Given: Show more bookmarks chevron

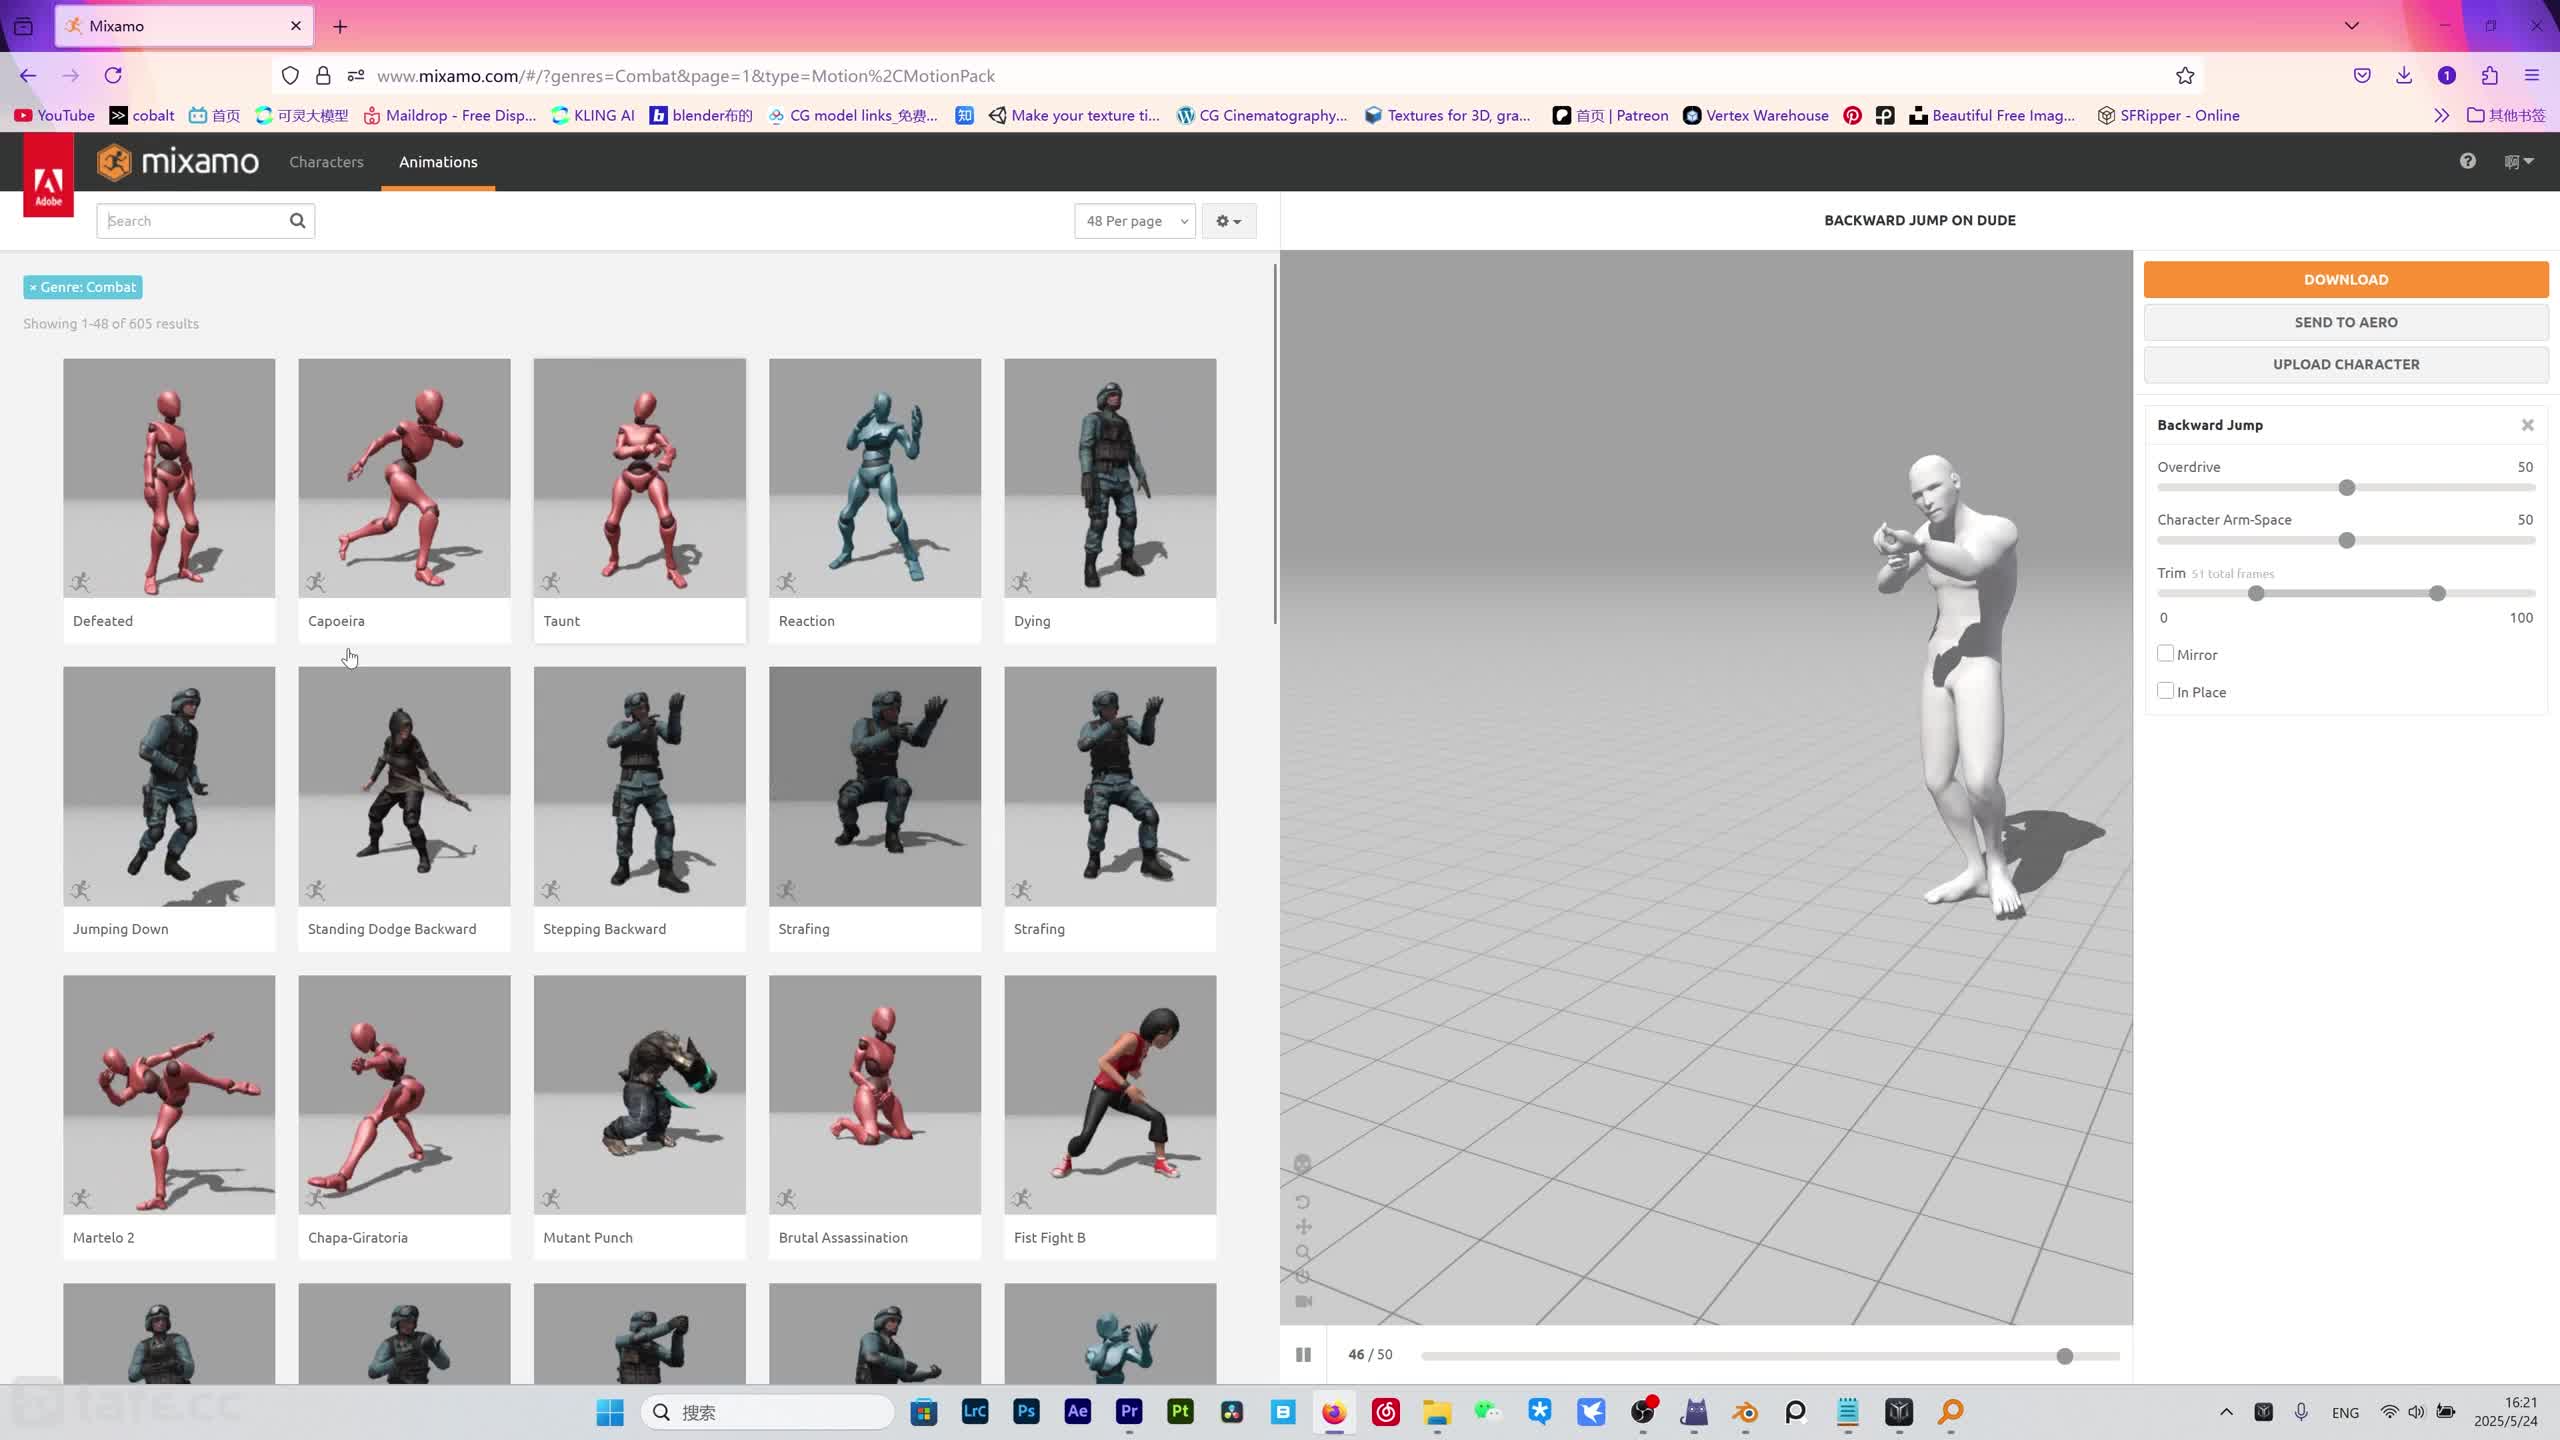Looking at the screenshot, I should click(2441, 115).
